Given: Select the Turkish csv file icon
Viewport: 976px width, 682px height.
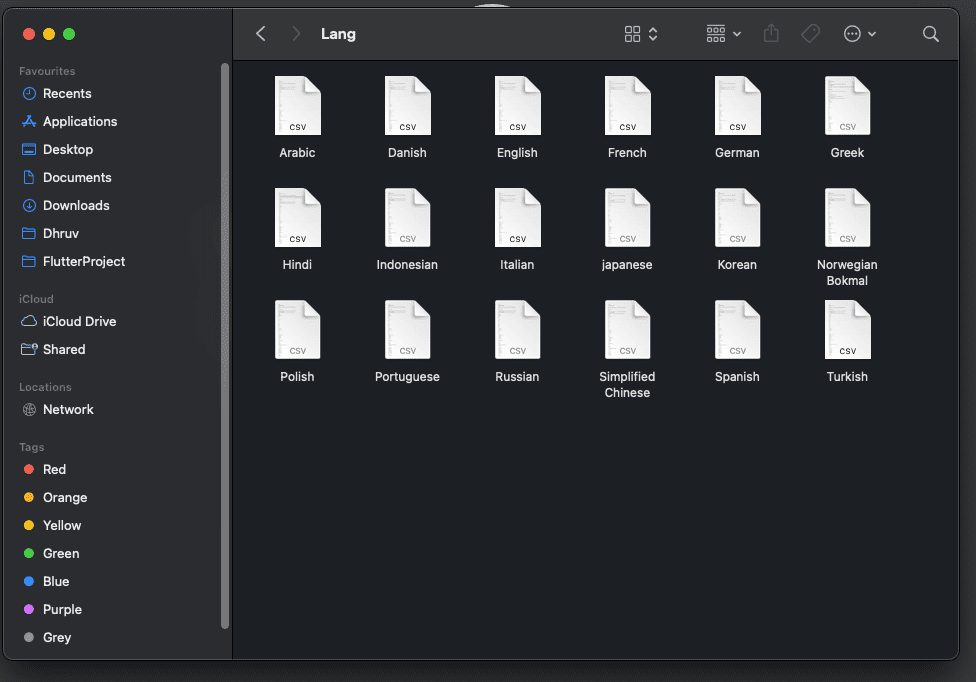Looking at the screenshot, I should pos(847,330).
